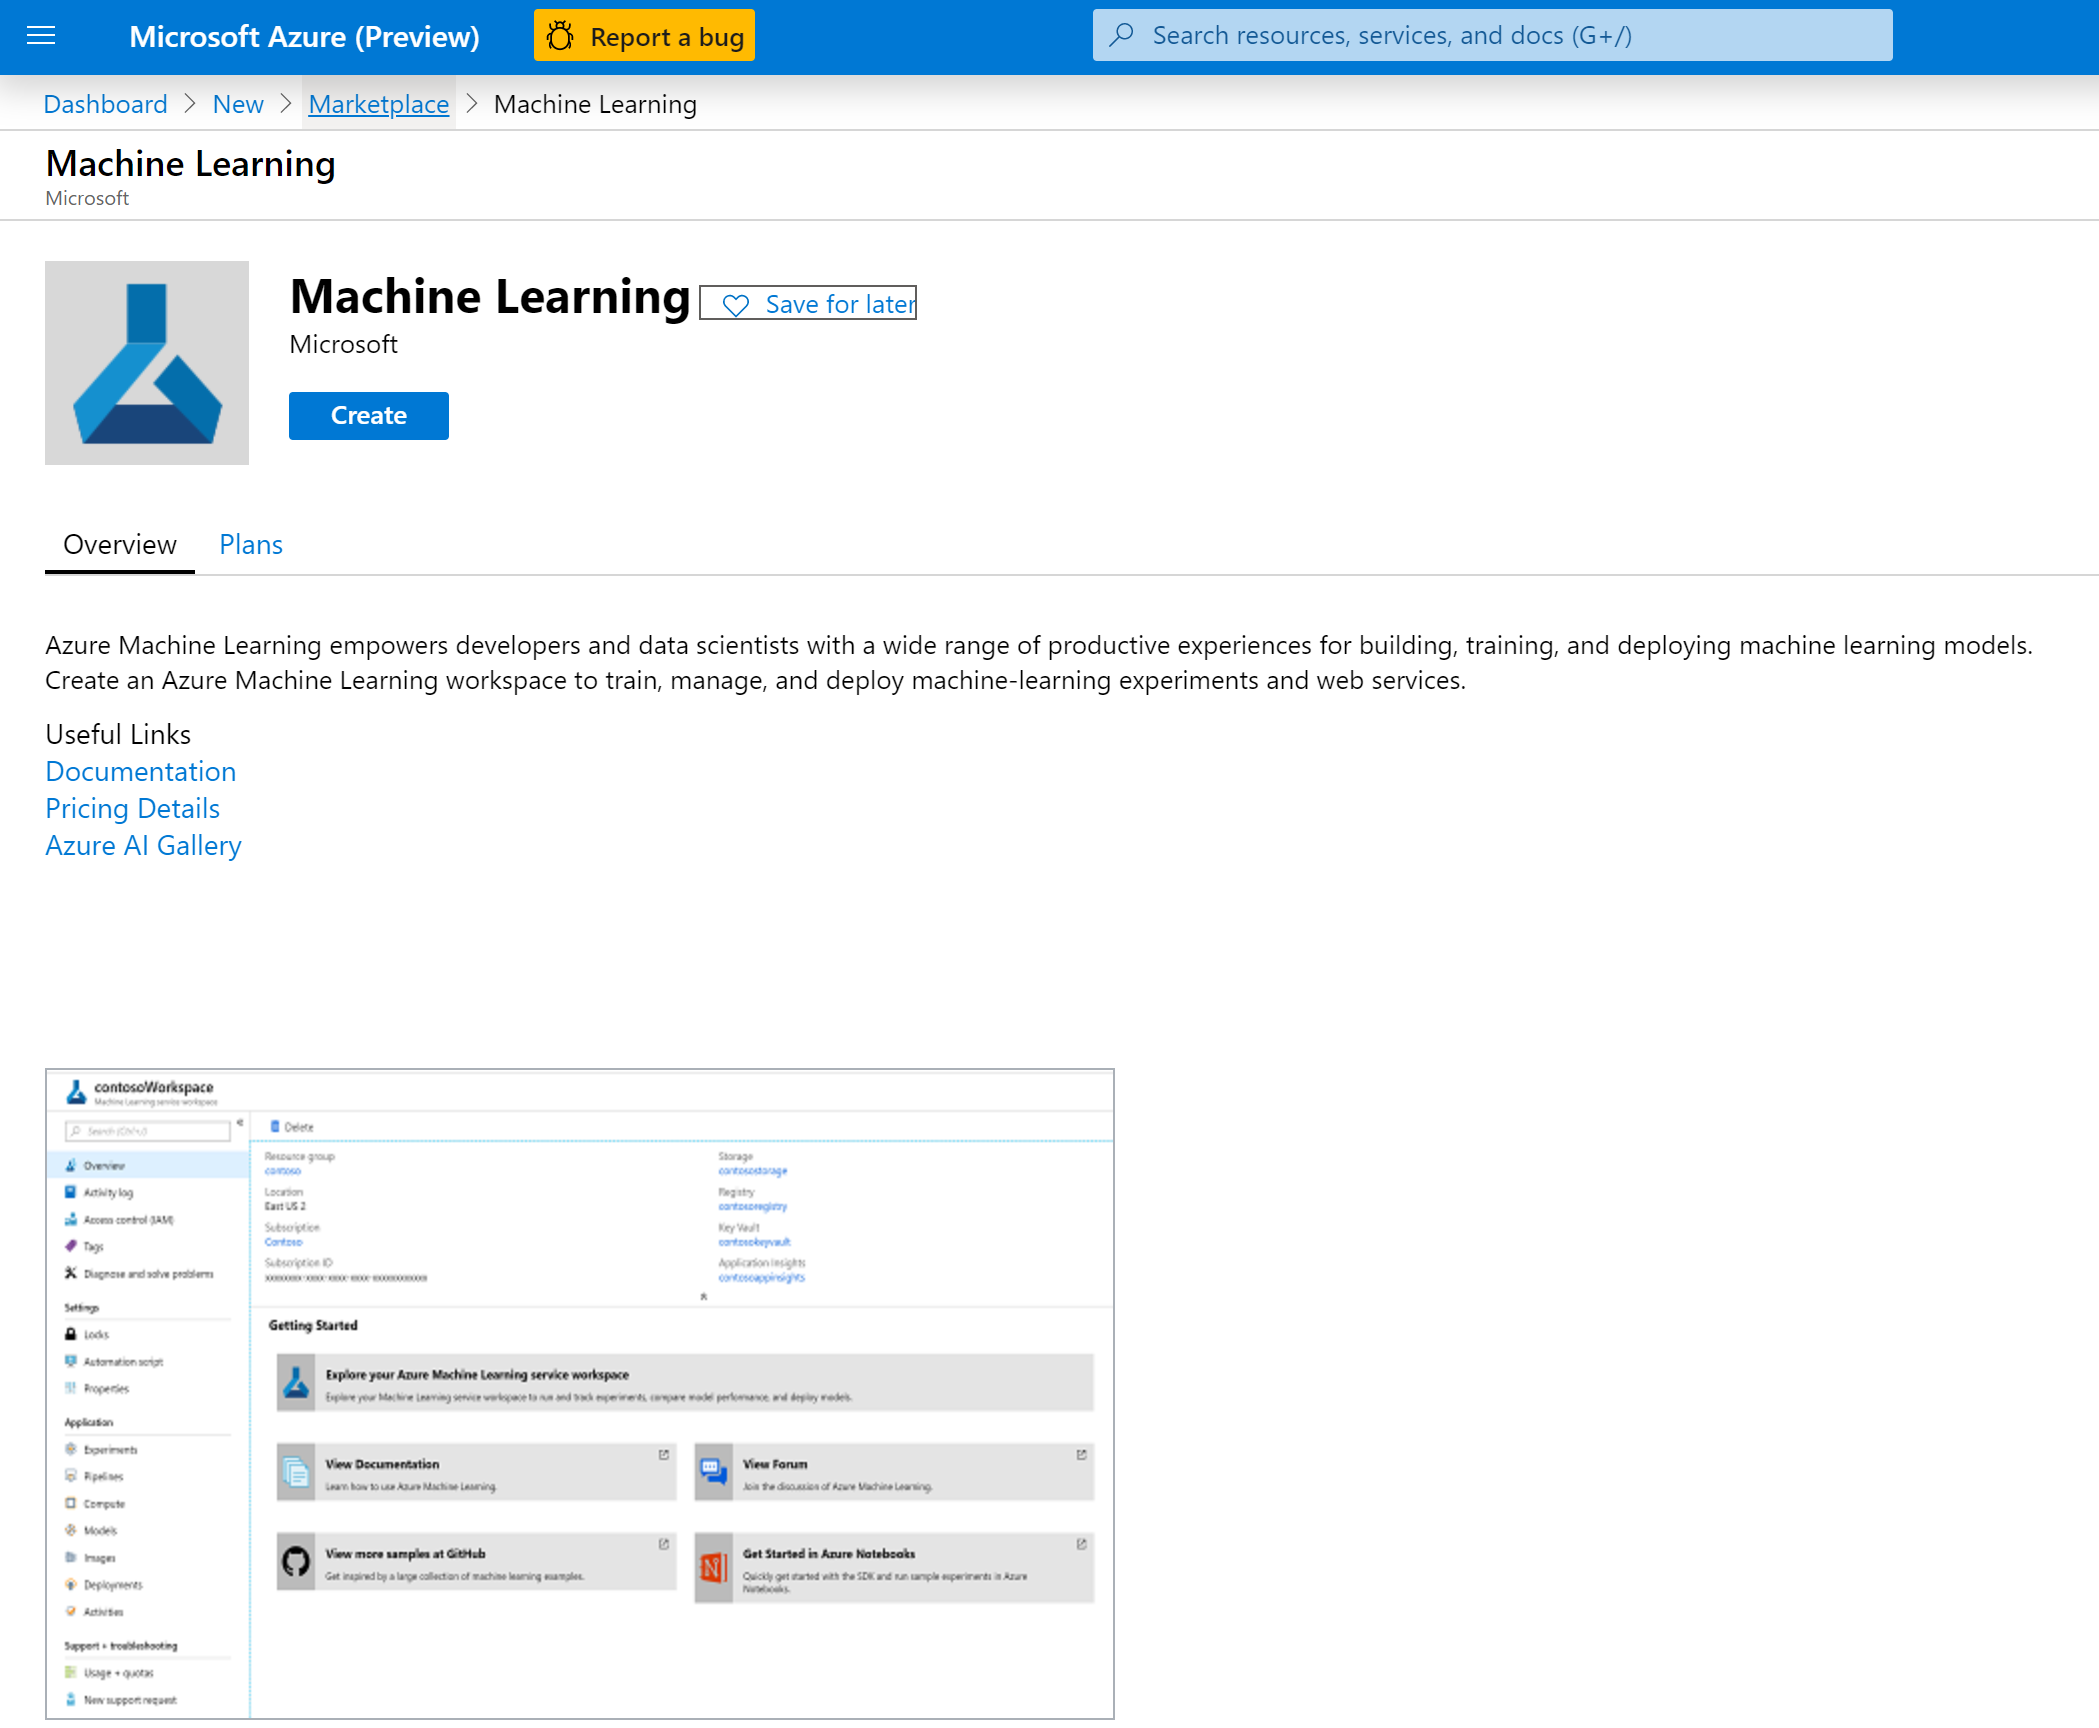
Task: Click the Machine Learning flask logo
Action: pos(147,363)
